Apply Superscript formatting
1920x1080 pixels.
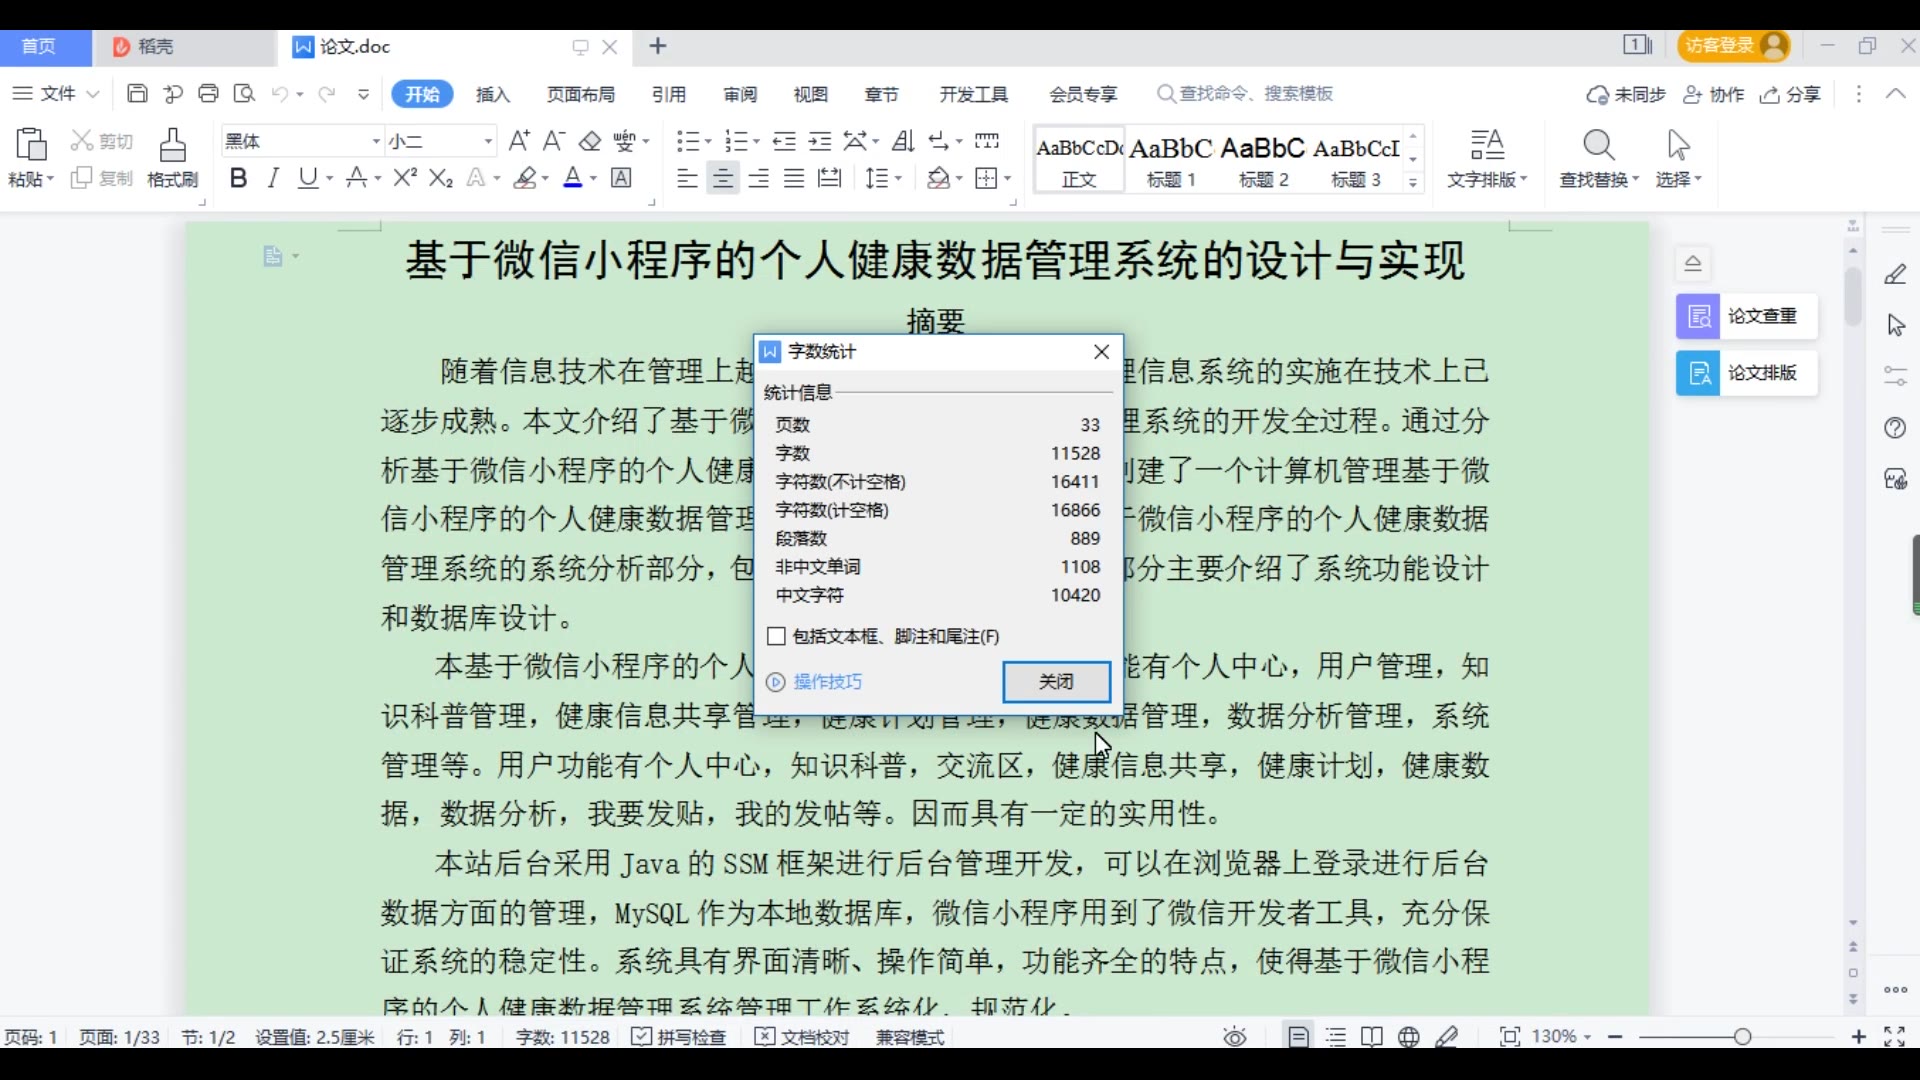click(x=405, y=178)
